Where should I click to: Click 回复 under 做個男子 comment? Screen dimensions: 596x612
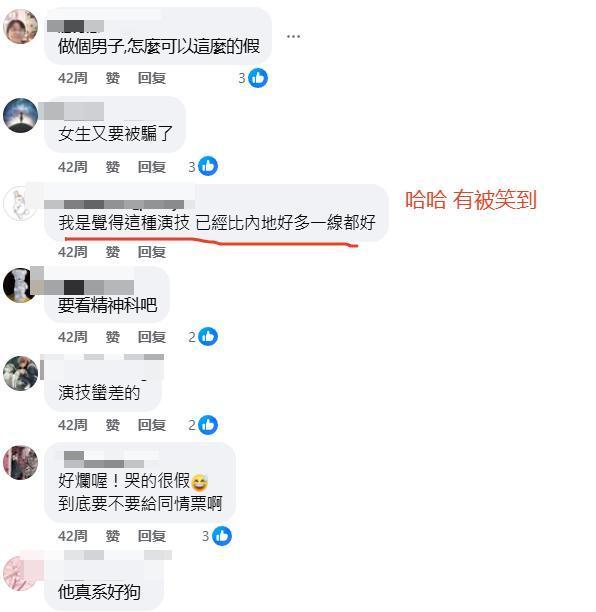coord(152,78)
